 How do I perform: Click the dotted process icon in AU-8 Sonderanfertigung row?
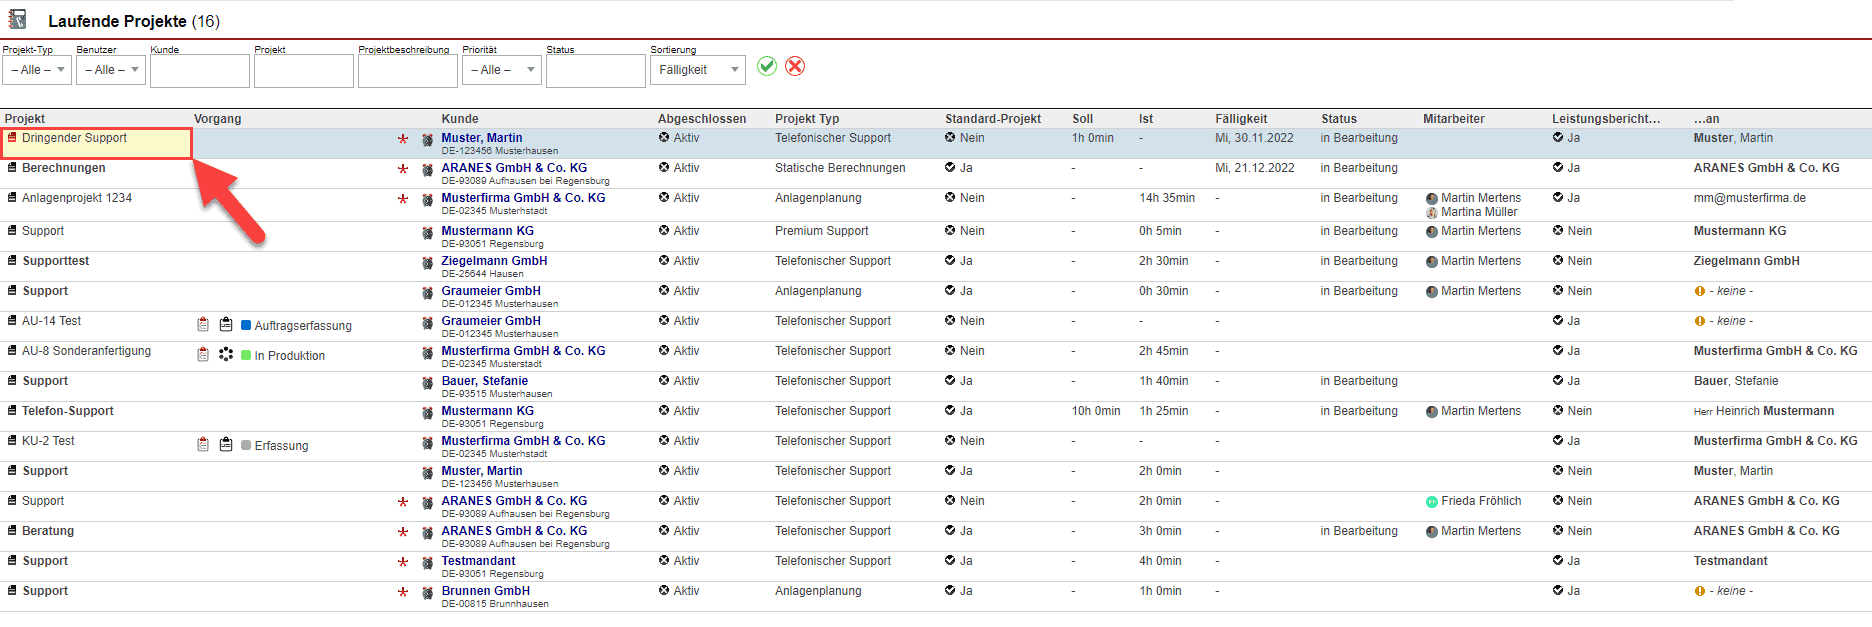pos(226,355)
